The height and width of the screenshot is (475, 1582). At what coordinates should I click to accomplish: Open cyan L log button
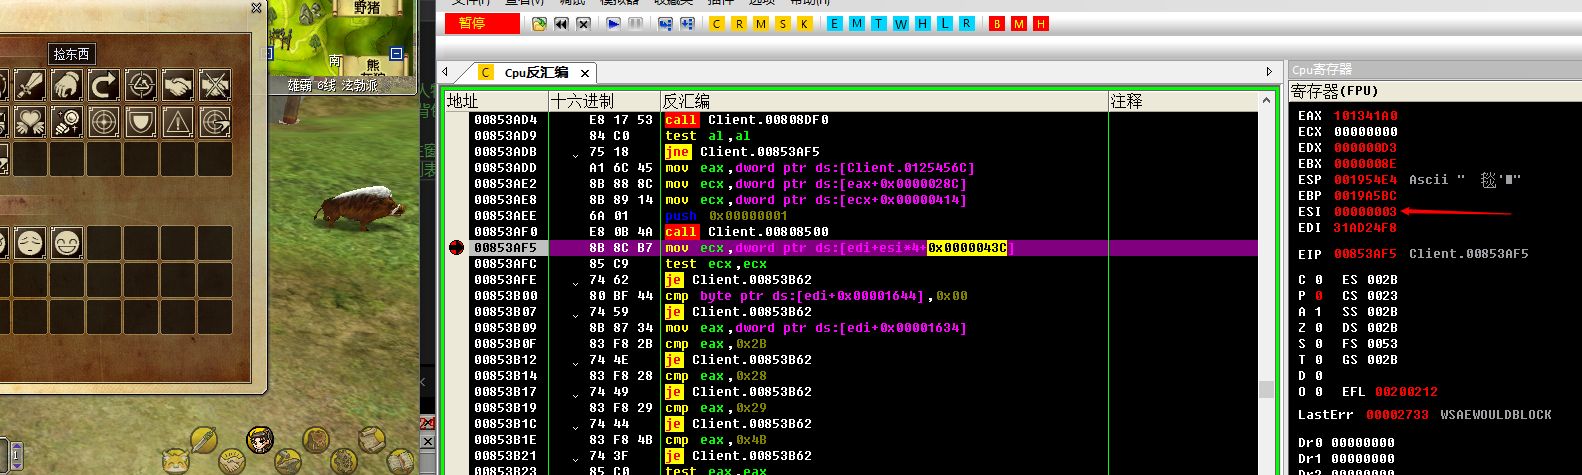pyautogui.click(x=945, y=23)
